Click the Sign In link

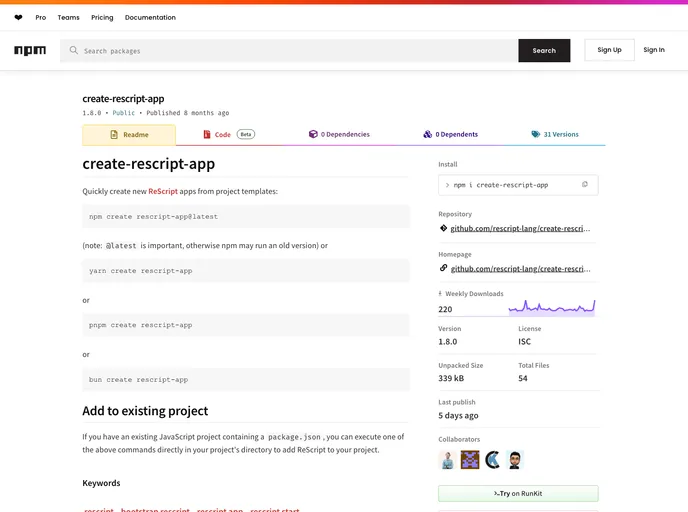pos(654,50)
